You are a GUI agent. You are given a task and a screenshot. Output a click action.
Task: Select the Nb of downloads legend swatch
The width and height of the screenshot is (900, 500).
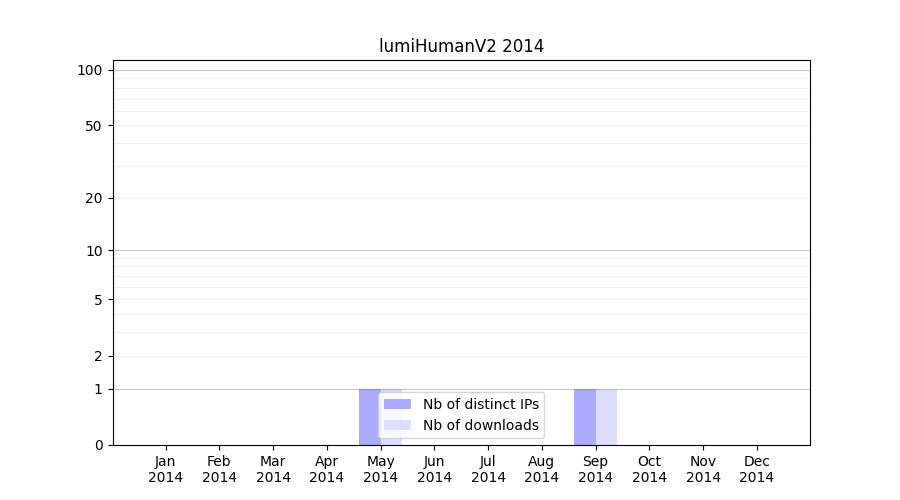[397, 425]
